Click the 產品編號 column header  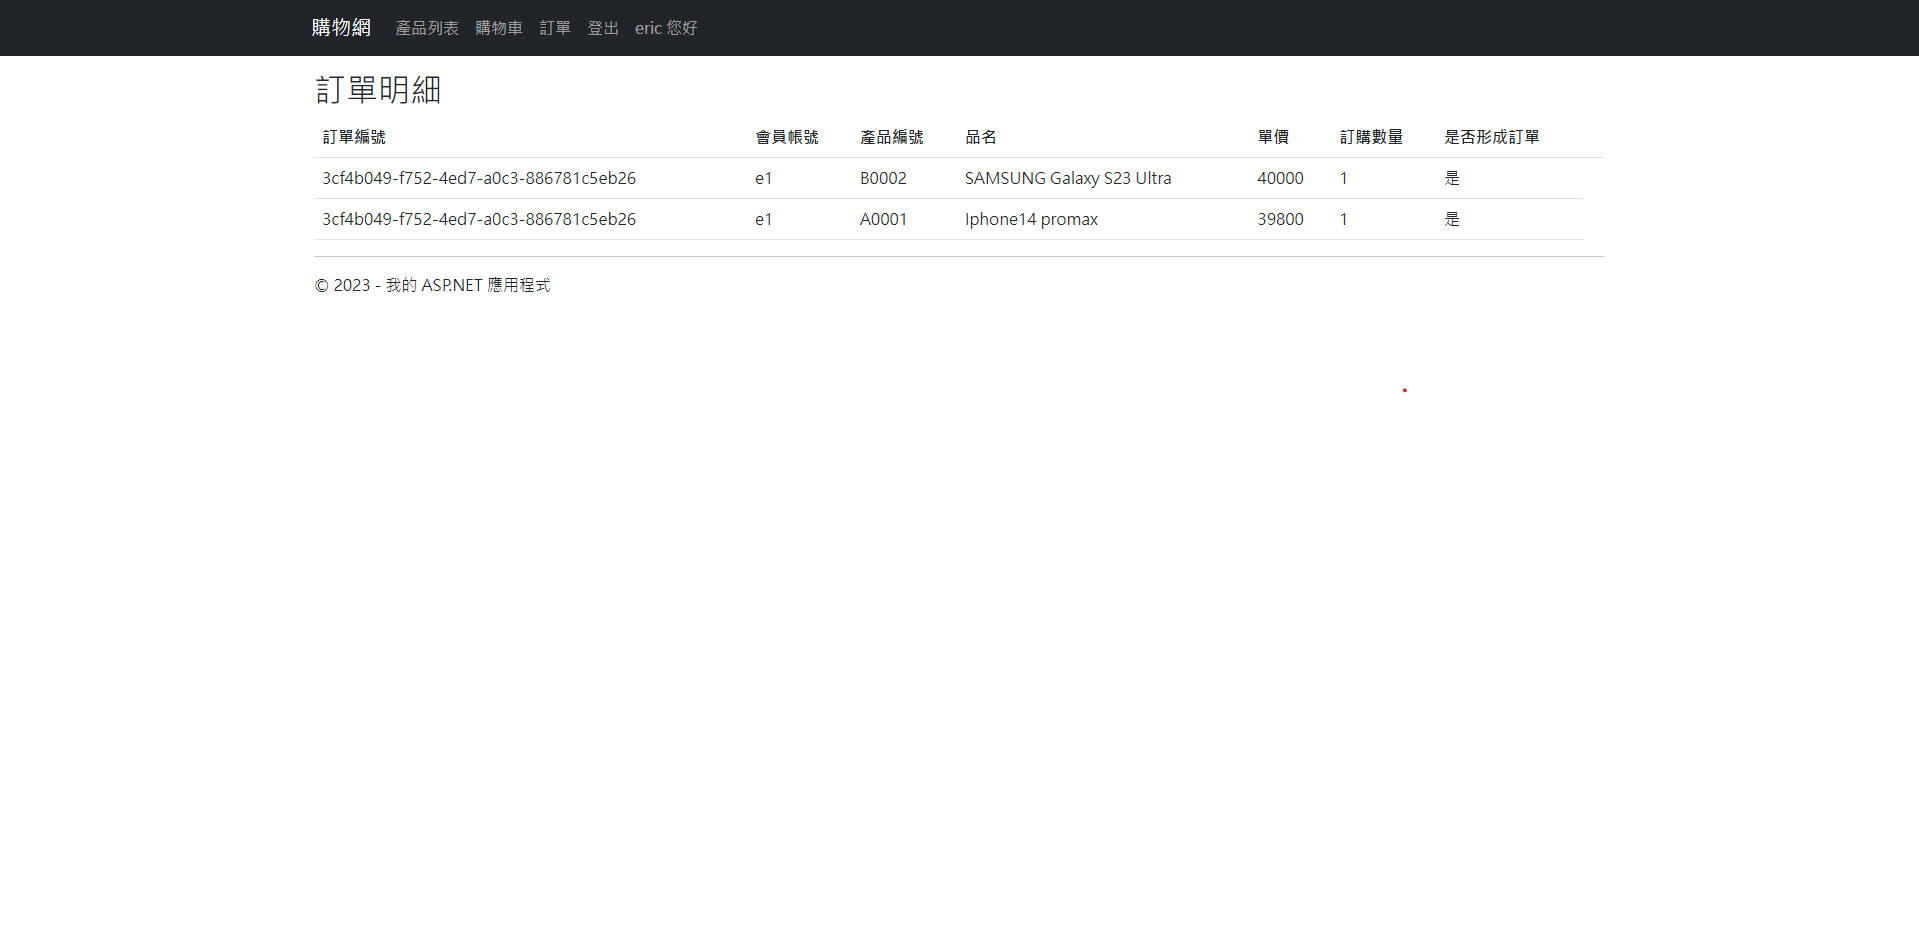coord(892,137)
